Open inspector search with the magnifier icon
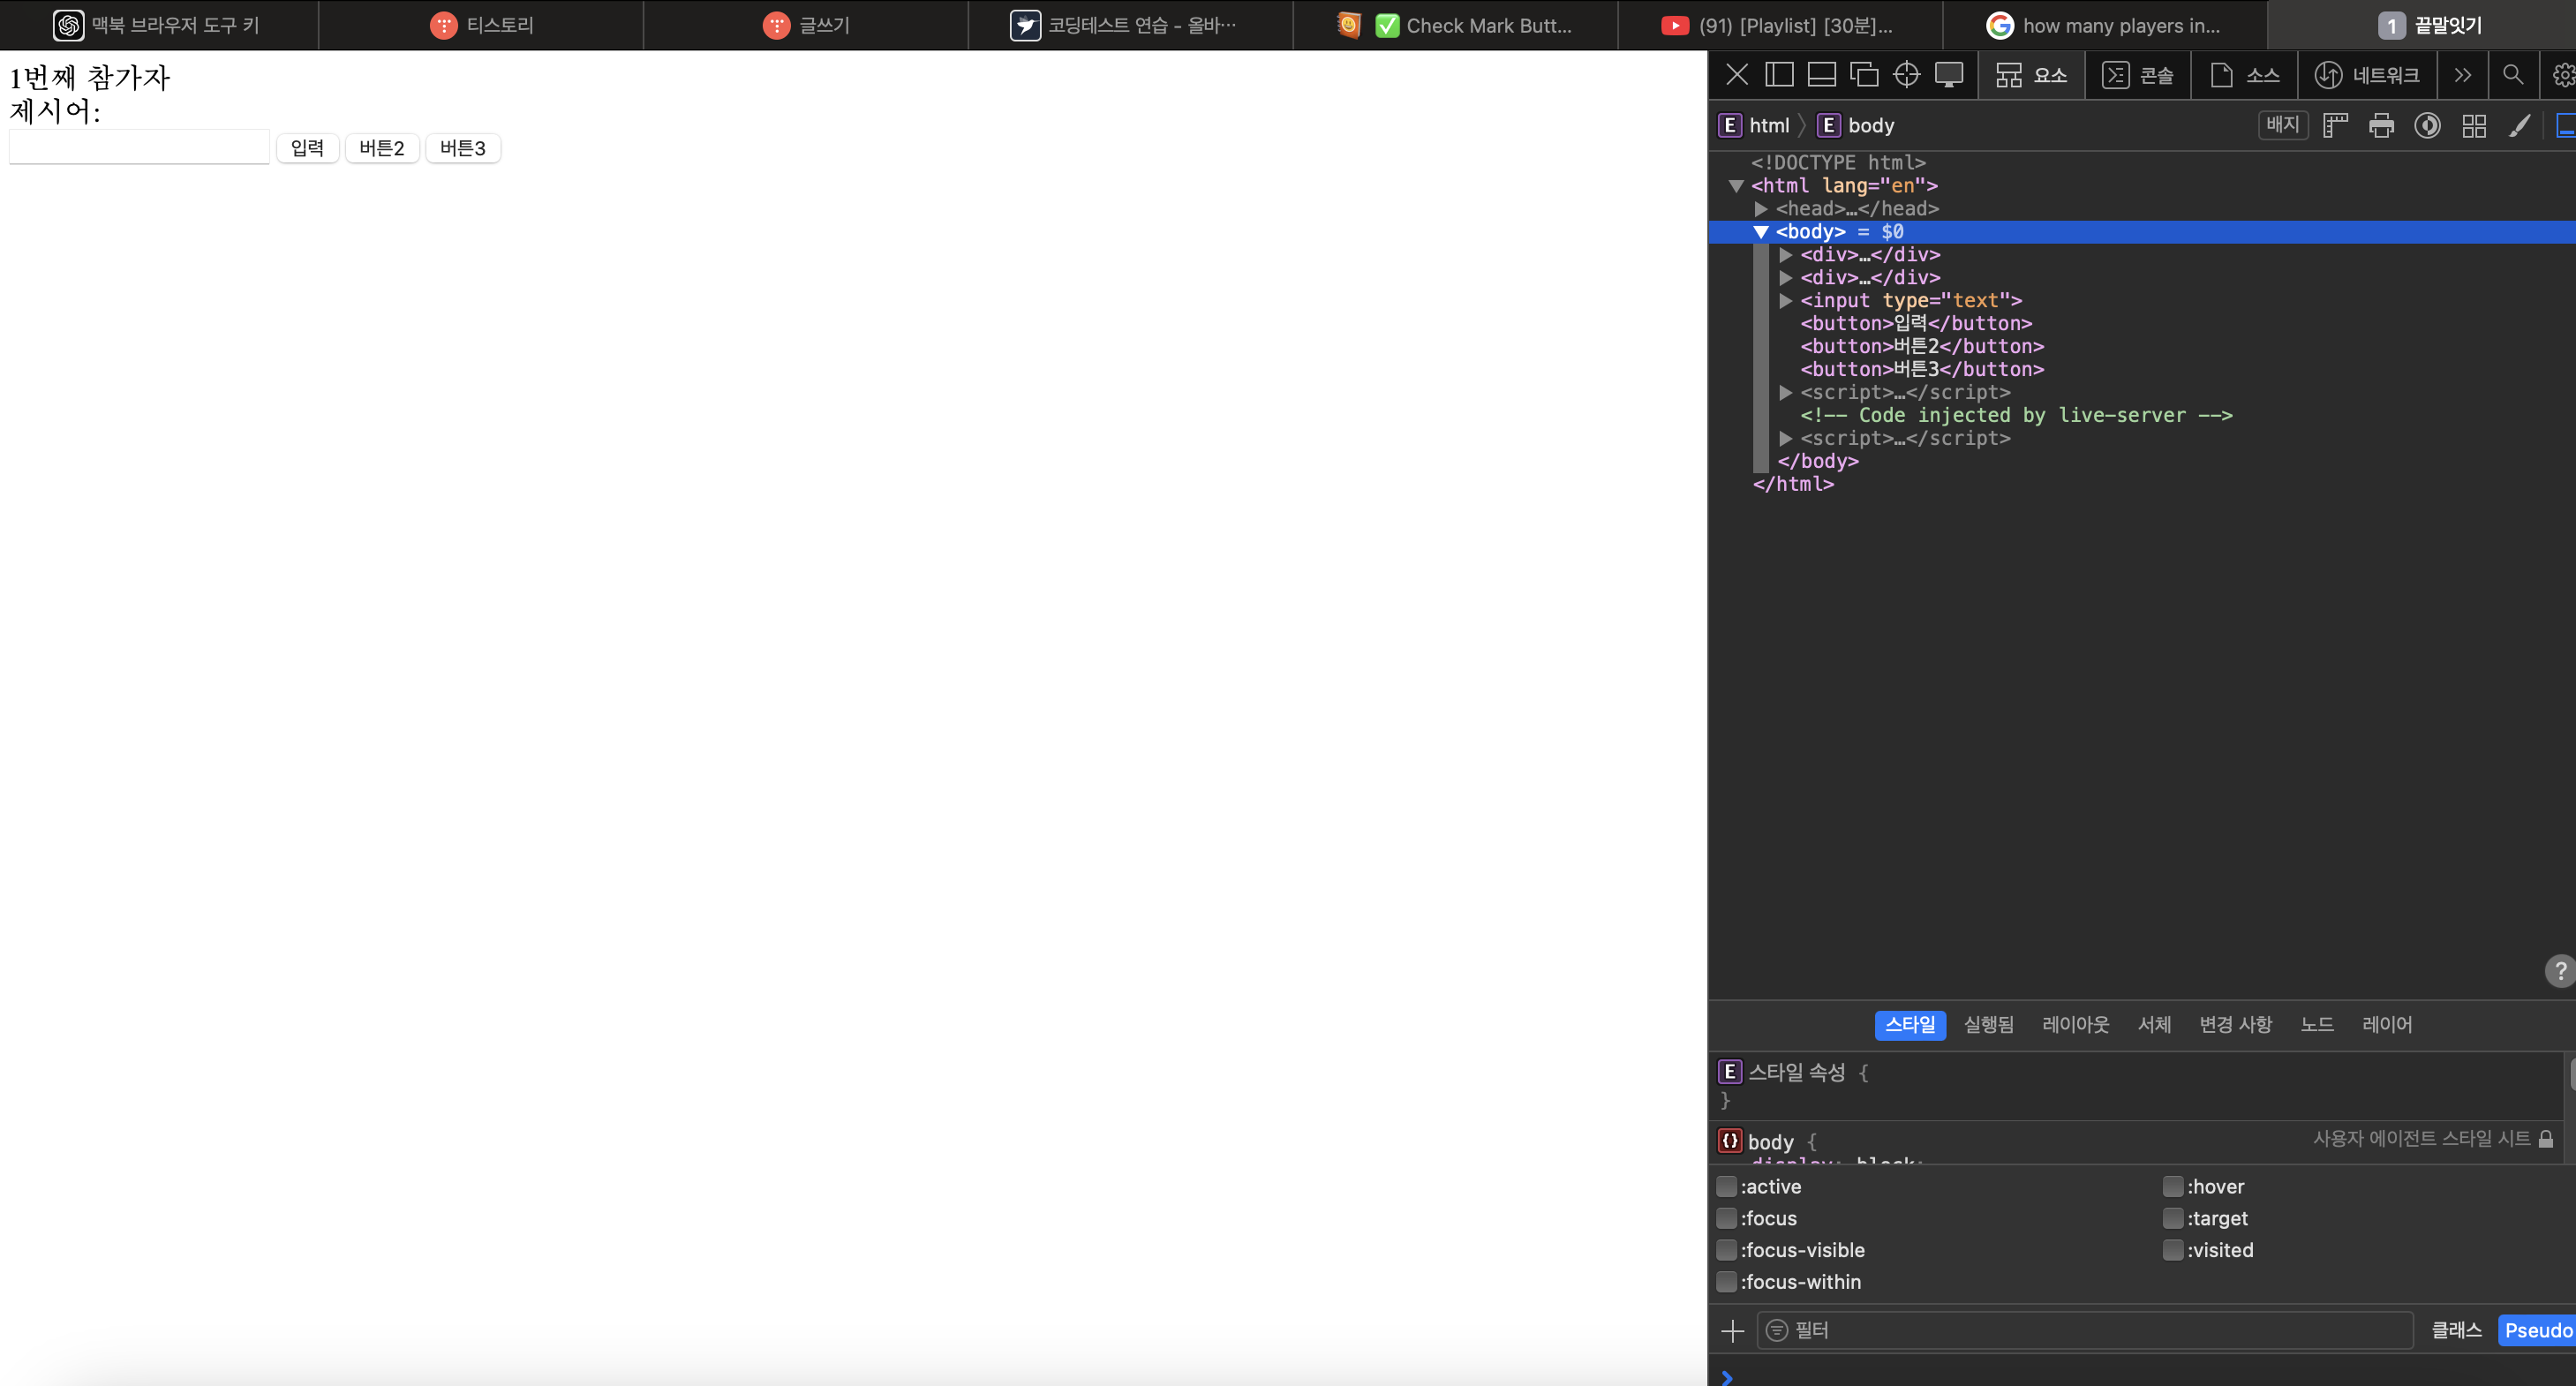The height and width of the screenshot is (1386, 2576). tap(2512, 75)
